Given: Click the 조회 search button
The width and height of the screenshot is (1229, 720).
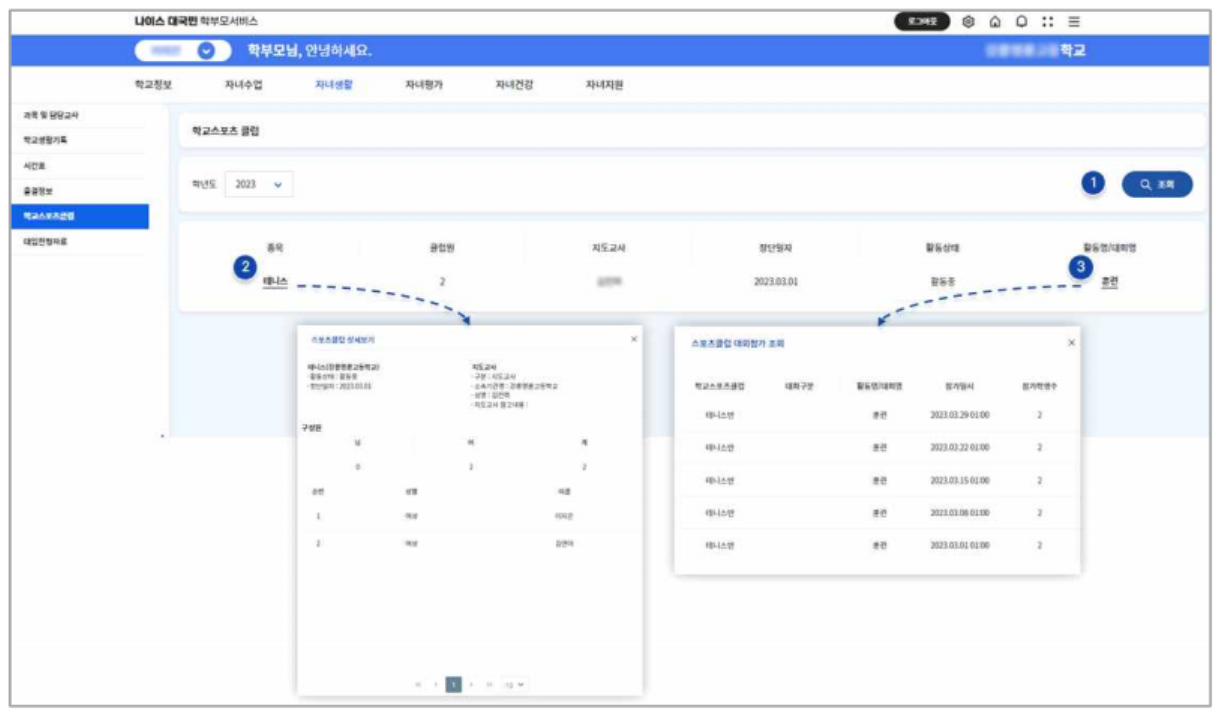Looking at the screenshot, I should point(1157,184).
